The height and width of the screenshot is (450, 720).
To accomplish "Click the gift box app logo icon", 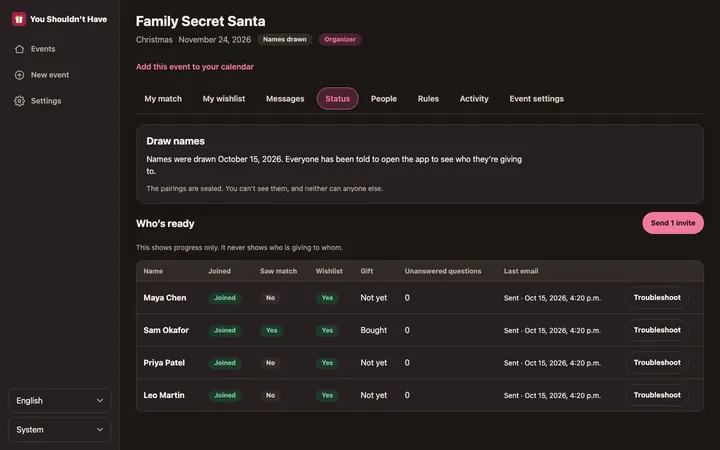I will point(19,19).
